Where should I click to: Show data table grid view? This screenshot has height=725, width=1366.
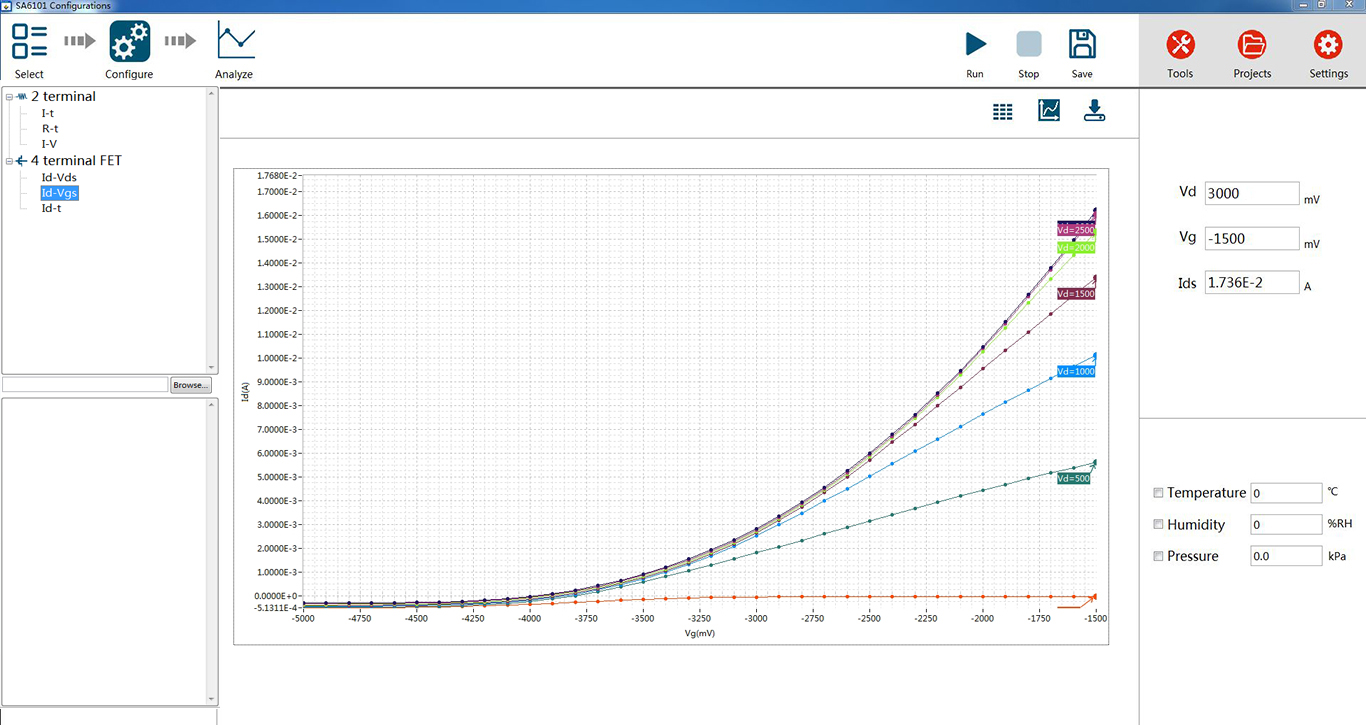(x=1003, y=112)
